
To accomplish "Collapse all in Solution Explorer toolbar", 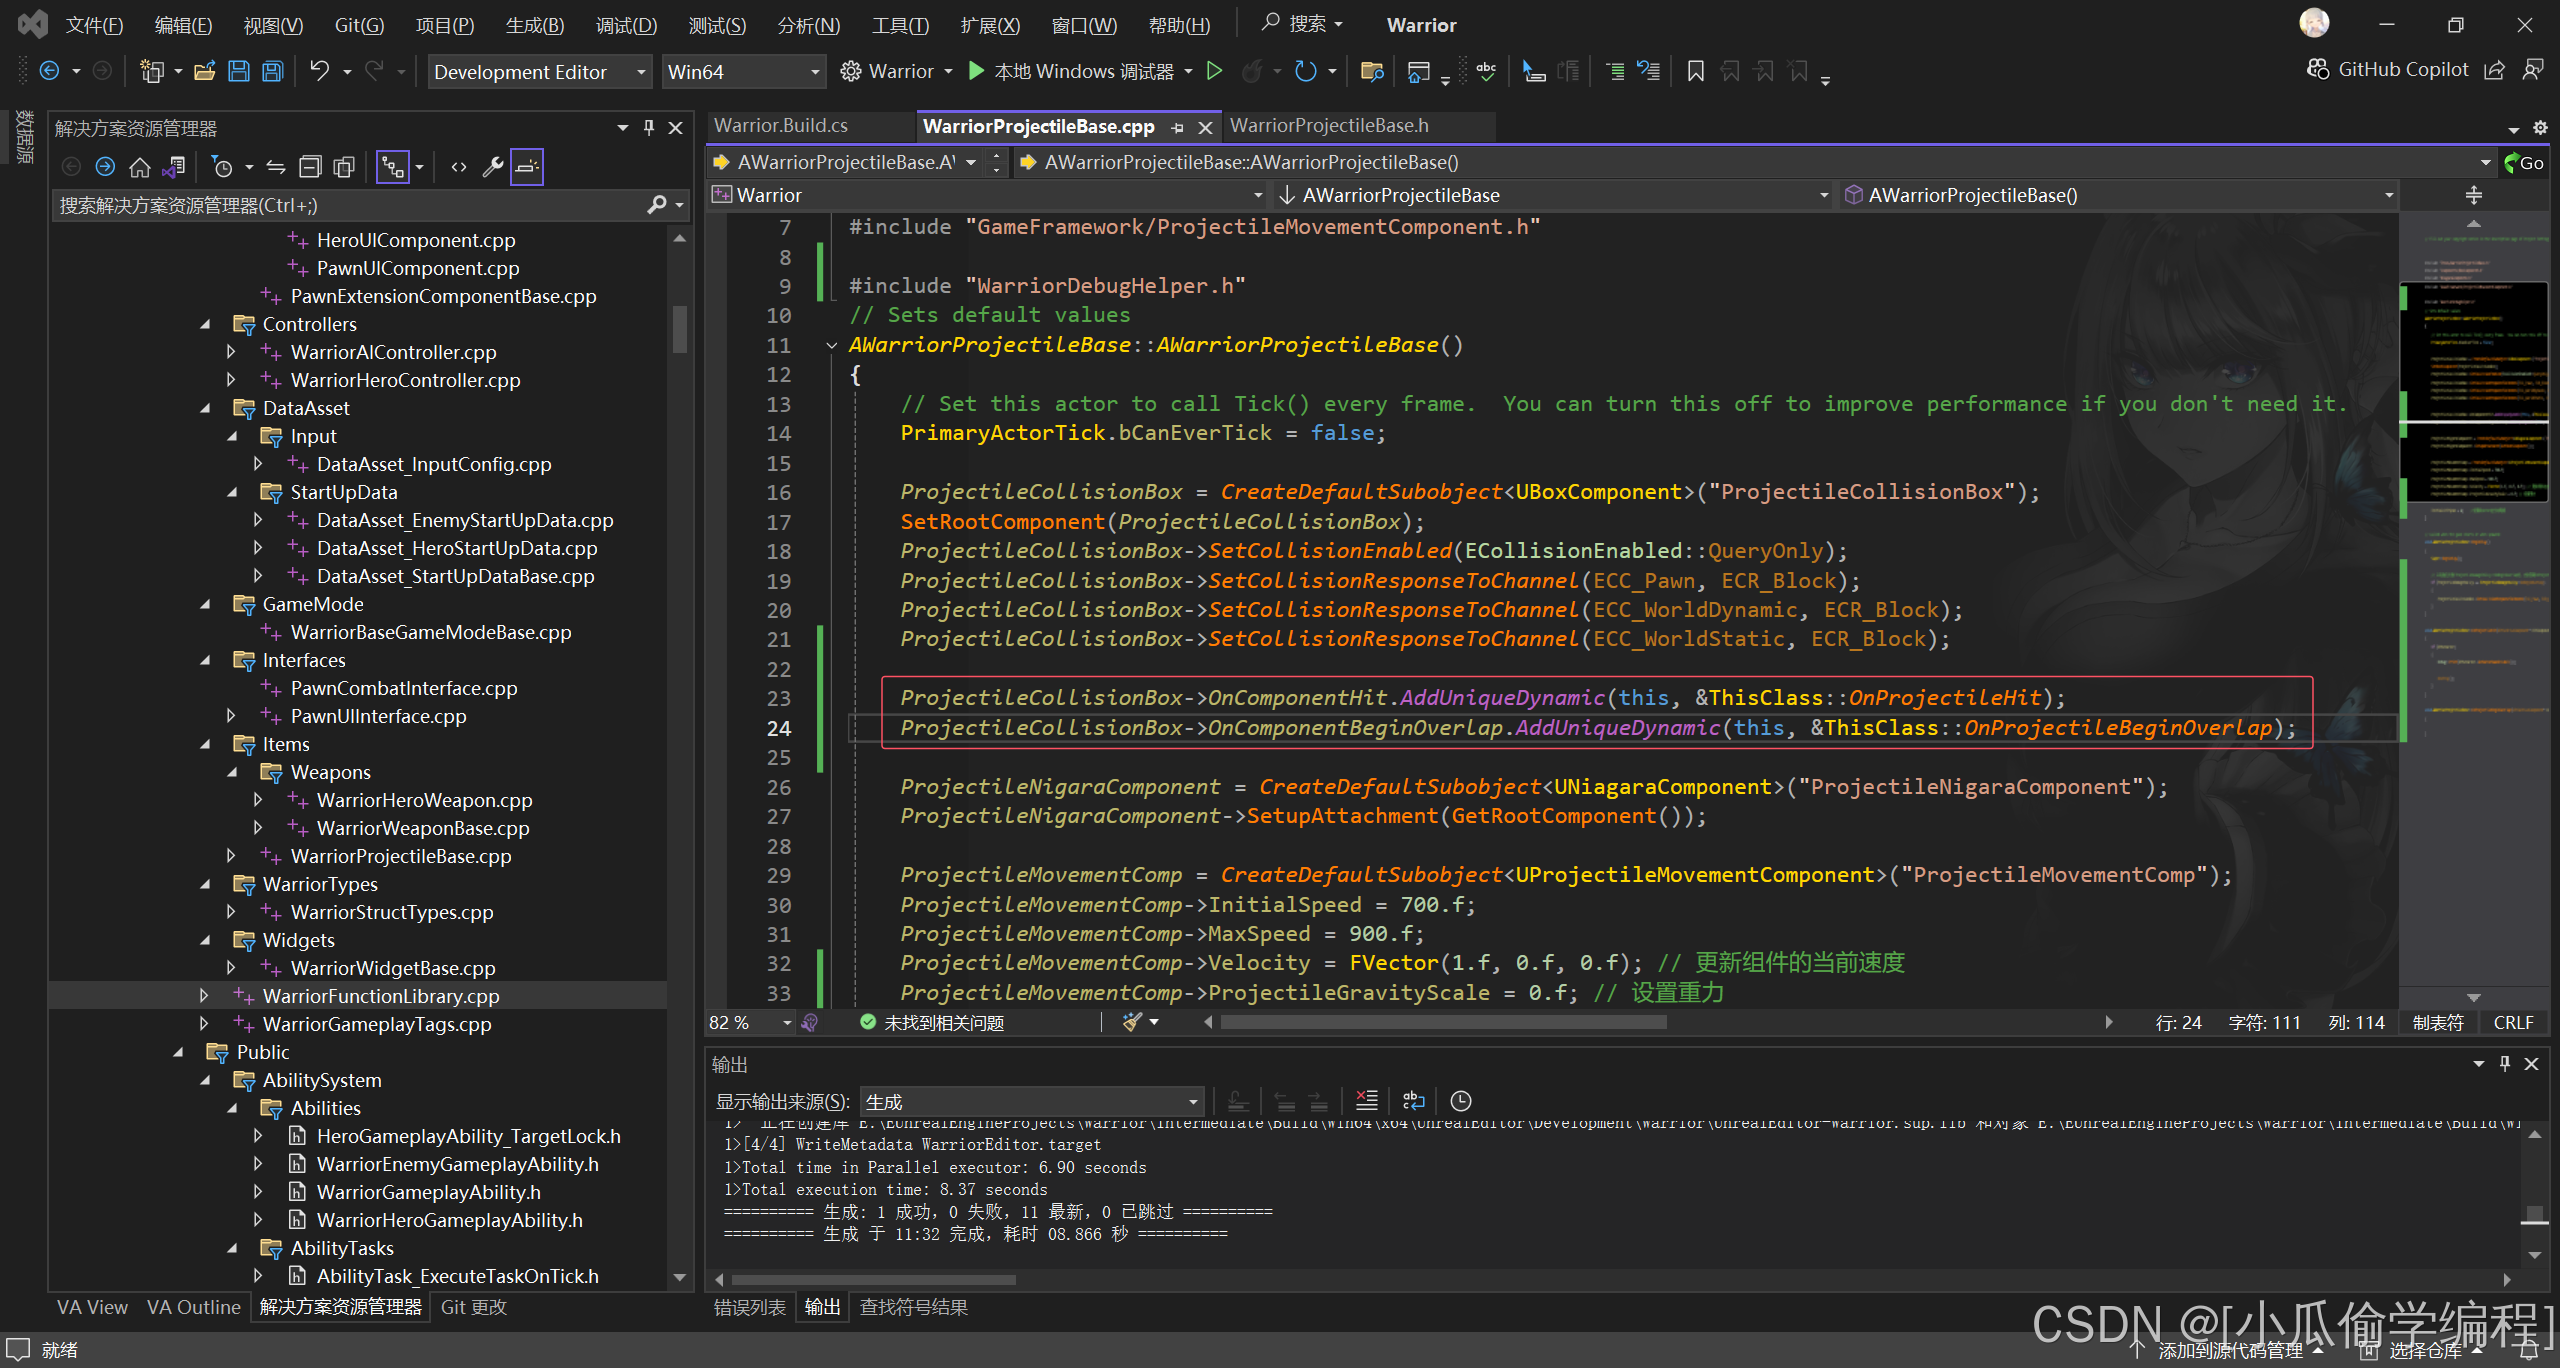I will (x=311, y=167).
